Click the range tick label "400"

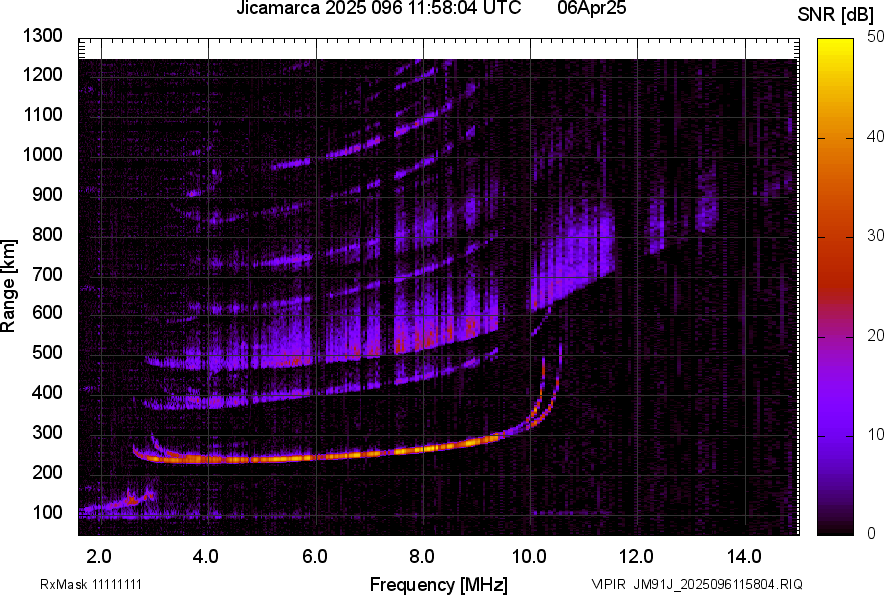[47, 392]
